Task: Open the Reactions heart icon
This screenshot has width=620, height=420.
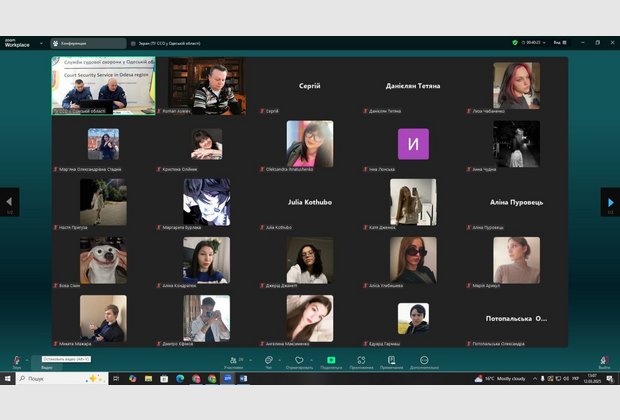Action: point(299,361)
